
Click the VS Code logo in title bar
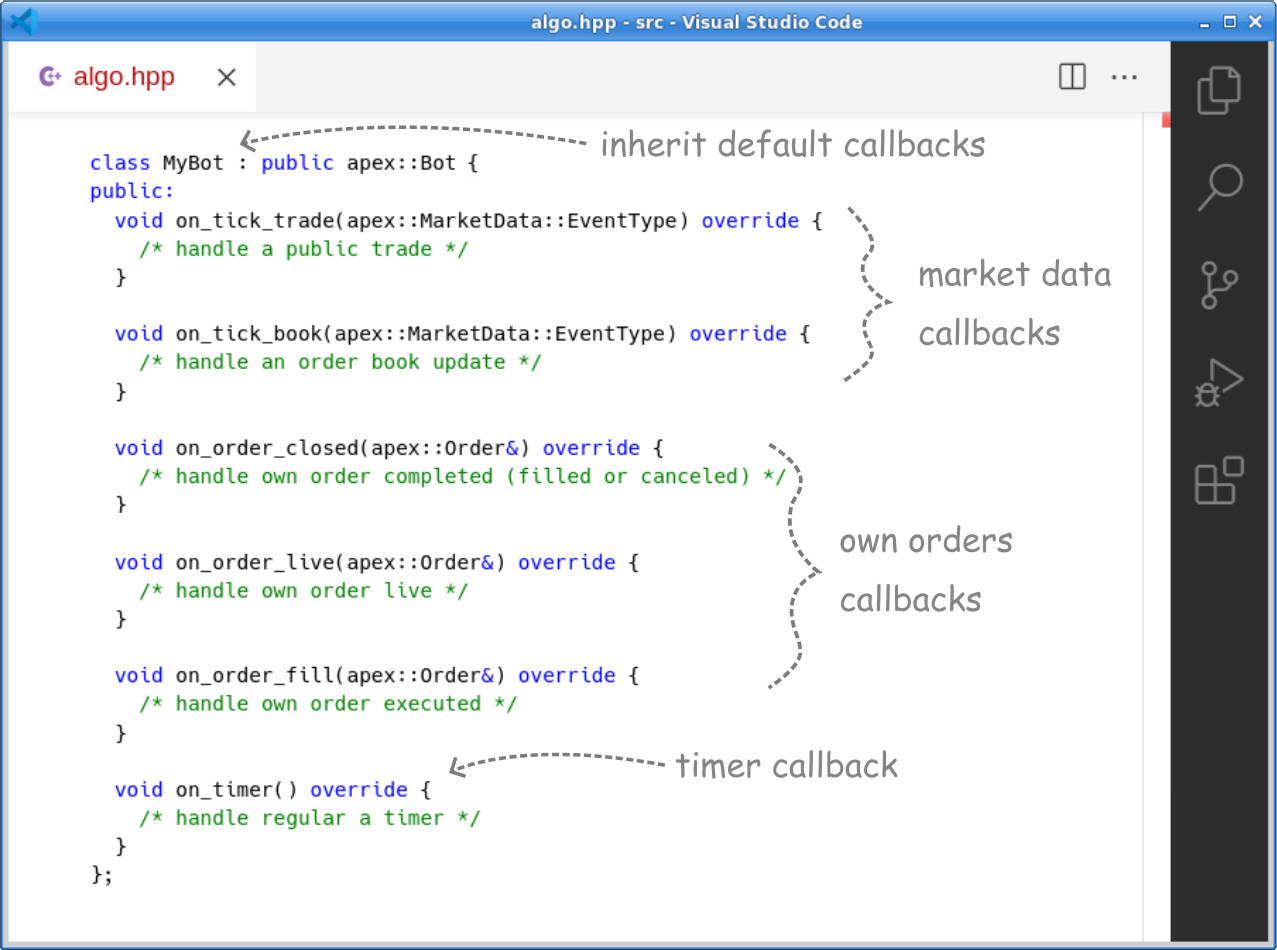click(x=21, y=21)
